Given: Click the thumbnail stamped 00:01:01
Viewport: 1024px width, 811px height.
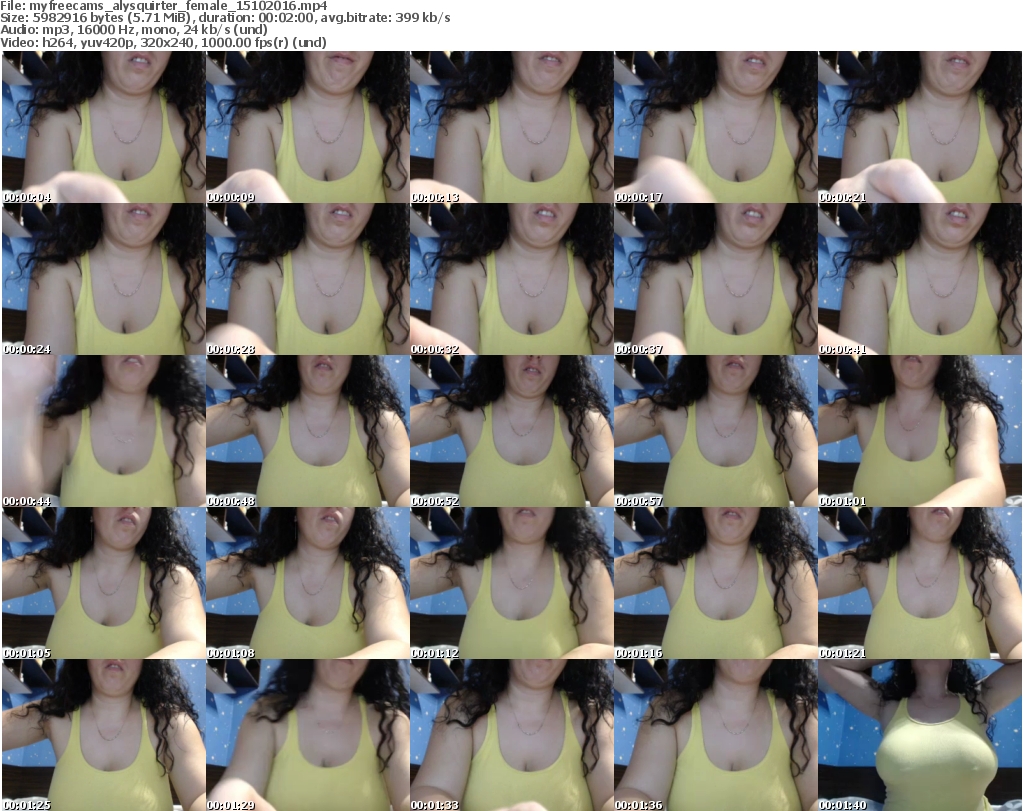Looking at the screenshot, I should (920, 431).
